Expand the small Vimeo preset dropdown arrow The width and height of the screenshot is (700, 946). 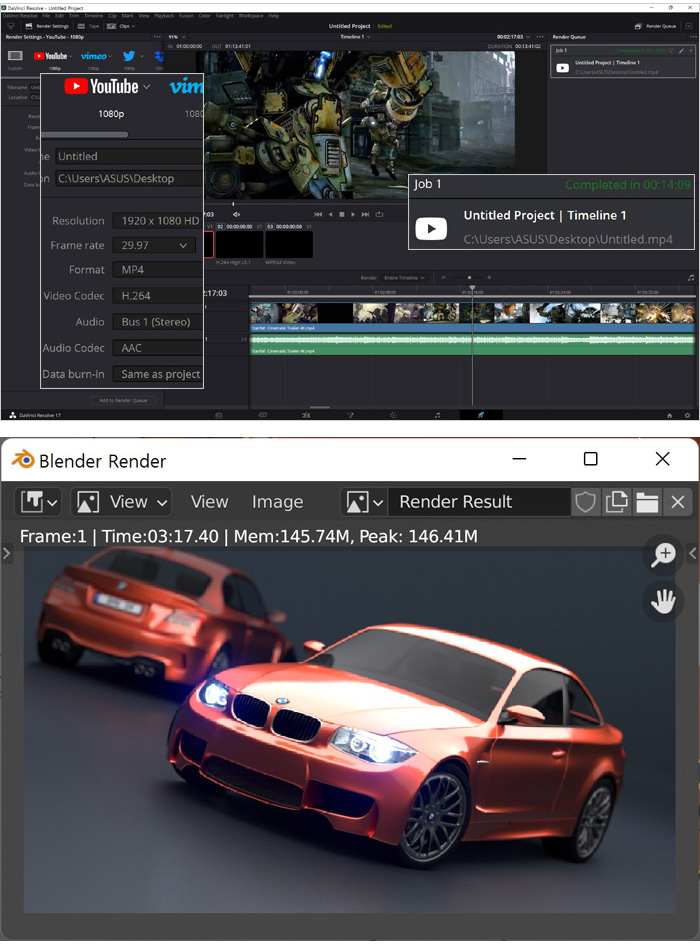(x=110, y=56)
